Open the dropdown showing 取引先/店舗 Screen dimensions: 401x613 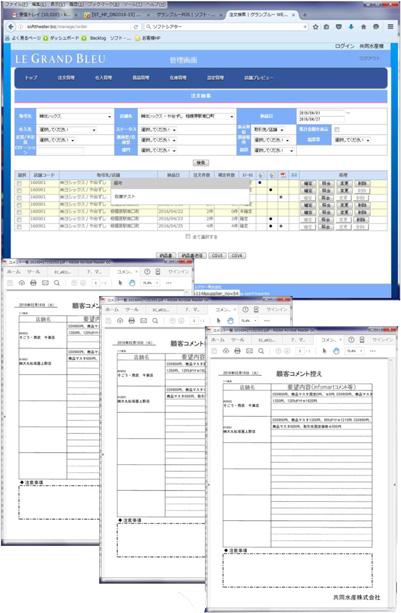(x=269, y=129)
